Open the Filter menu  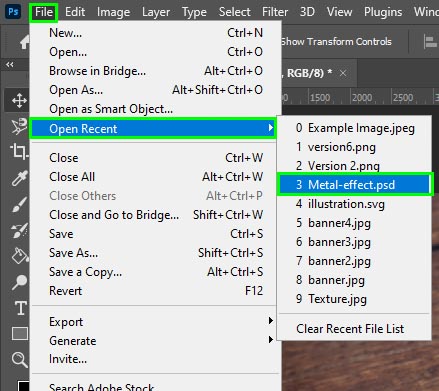[275, 12]
